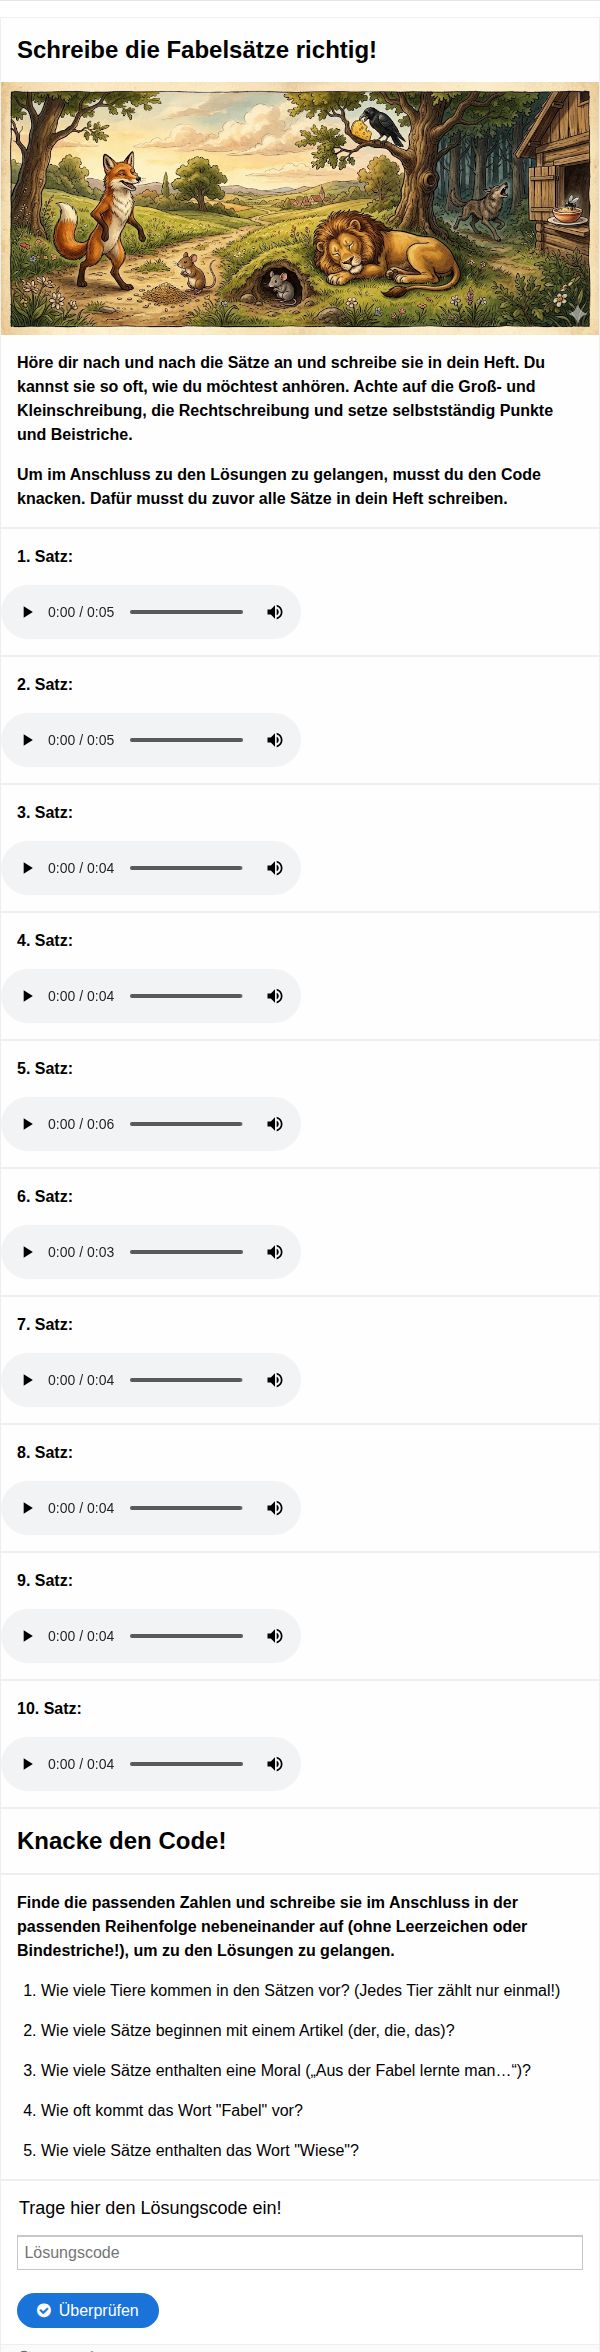
Task: Click the Satz 5 volume icon
Action: click(274, 1124)
